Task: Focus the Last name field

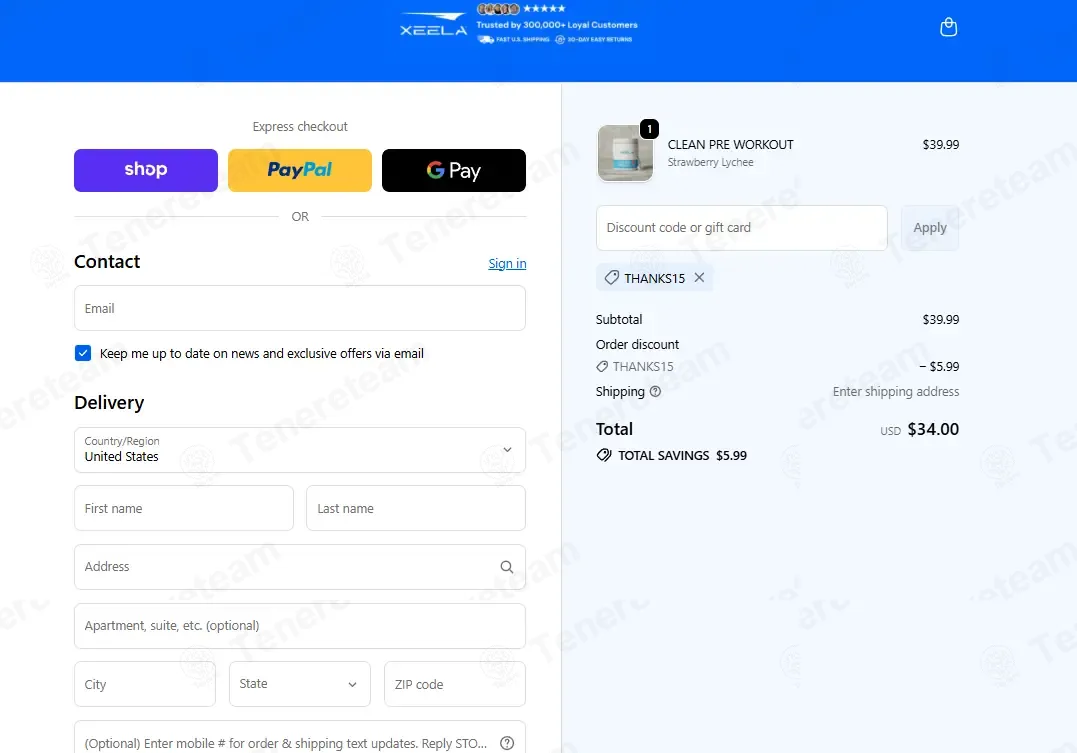Action: point(416,508)
